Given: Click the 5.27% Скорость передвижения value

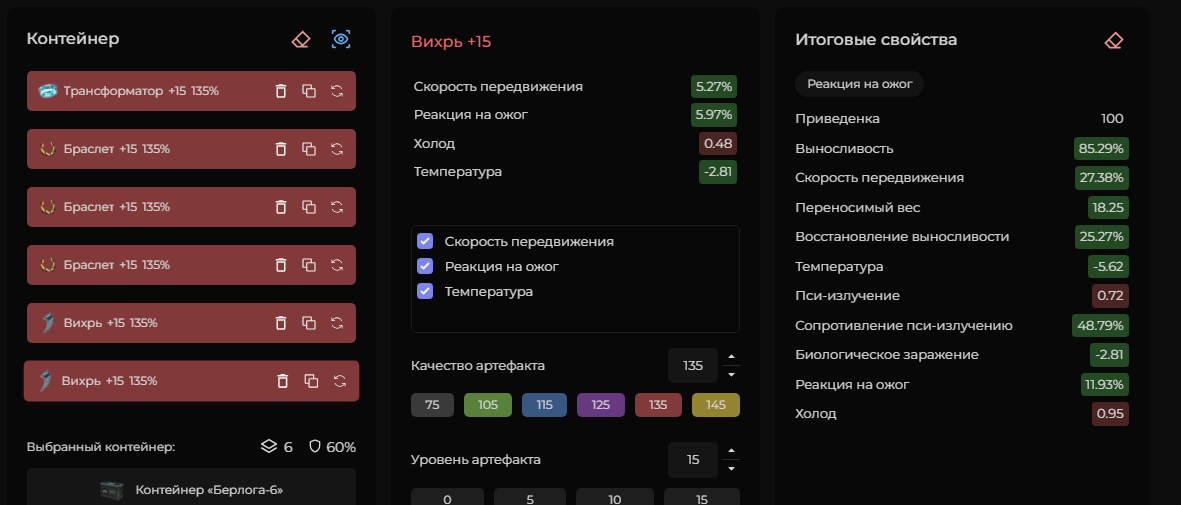Looking at the screenshot, I should pos(714,87).
